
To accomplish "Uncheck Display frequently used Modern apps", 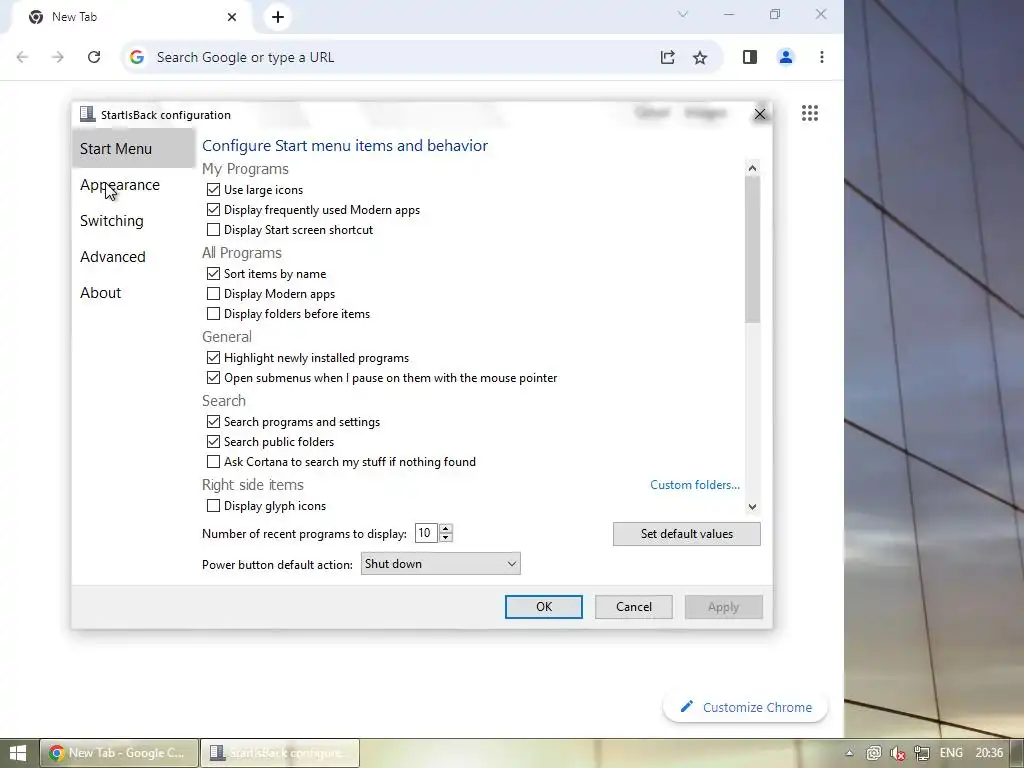I will click(214, 210).
